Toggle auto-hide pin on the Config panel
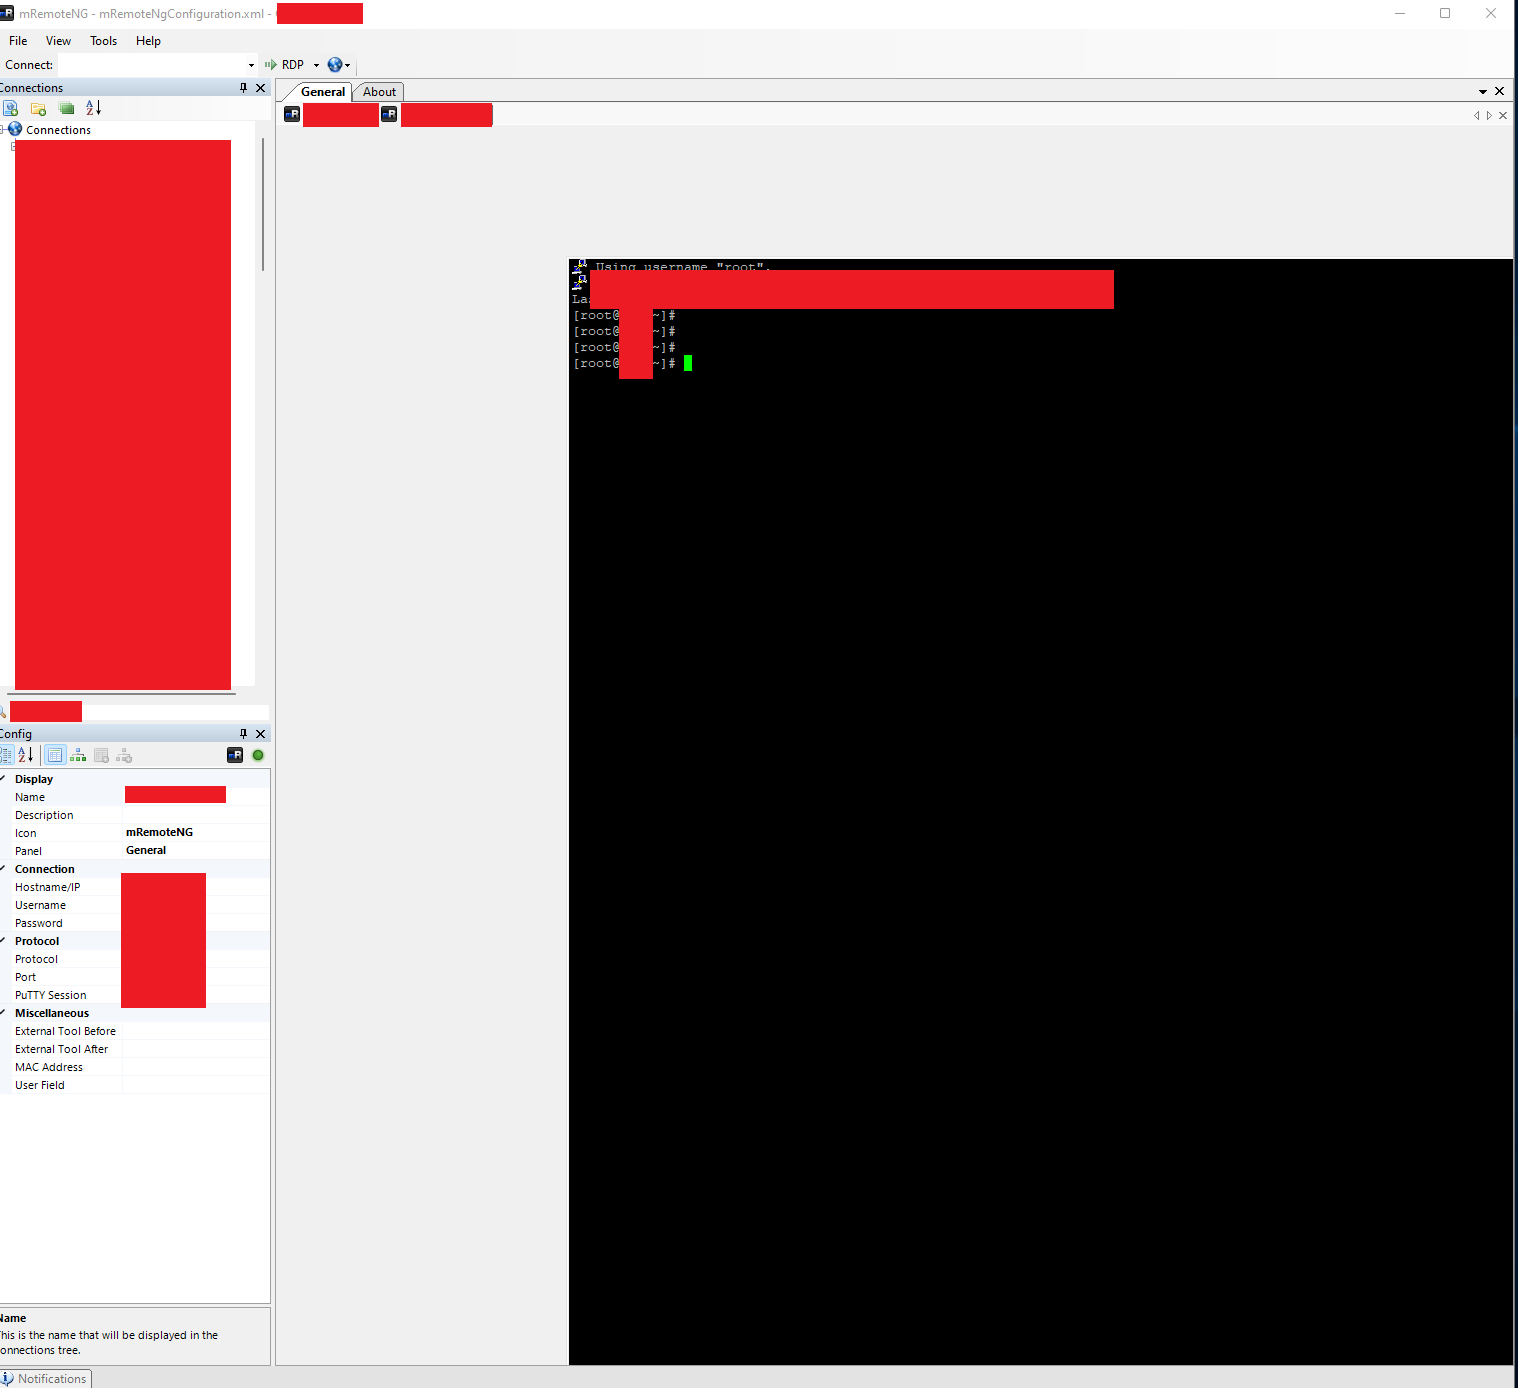Viewport: 1518px width, 1388px height. pos(241,733)
